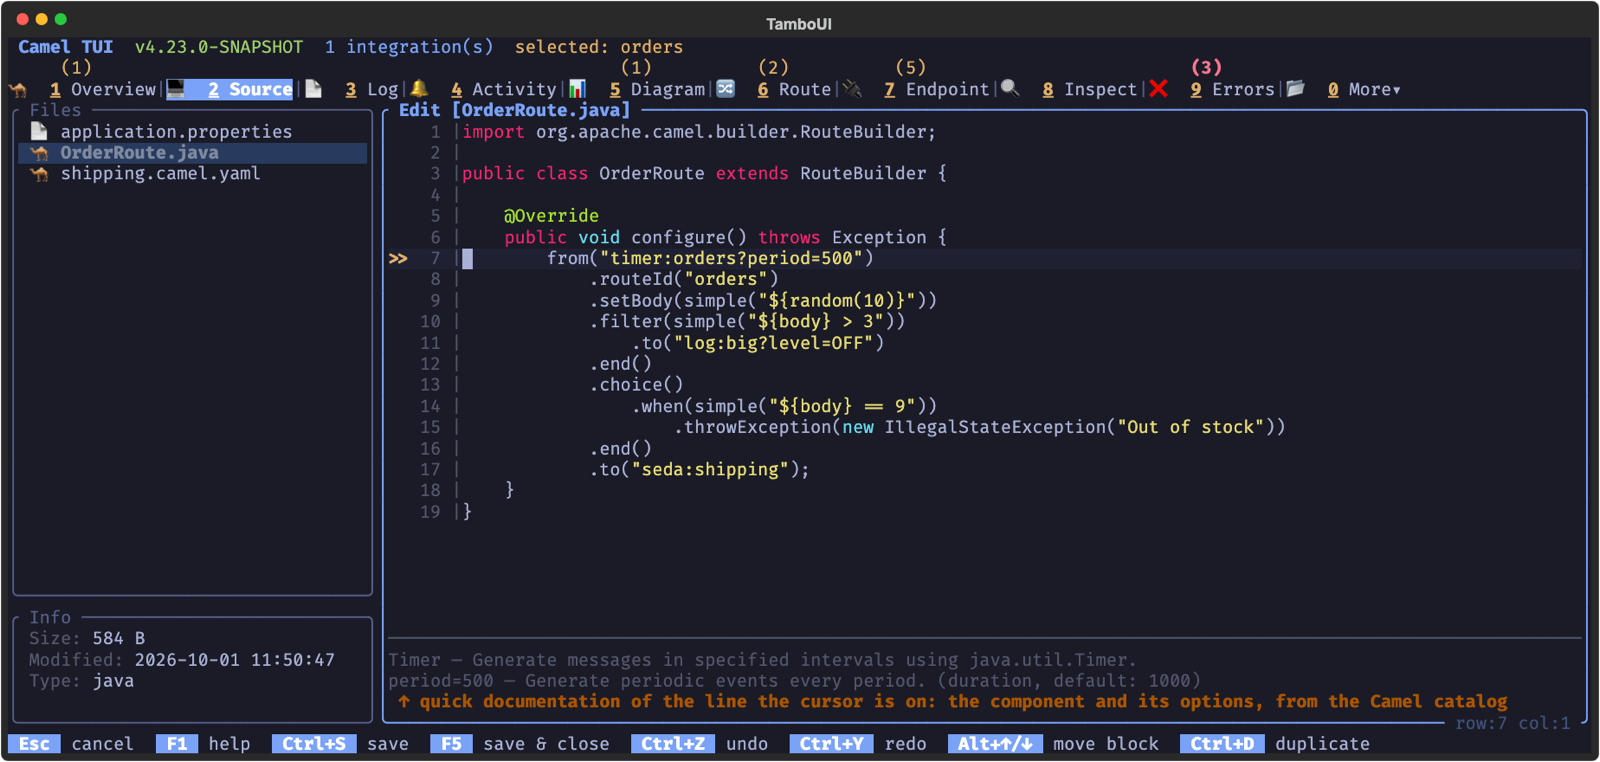Viewport: 1600px width, 762px height.
Task: Click the .to("log:big?level=OFF") line
Action: tap(757, 343)
